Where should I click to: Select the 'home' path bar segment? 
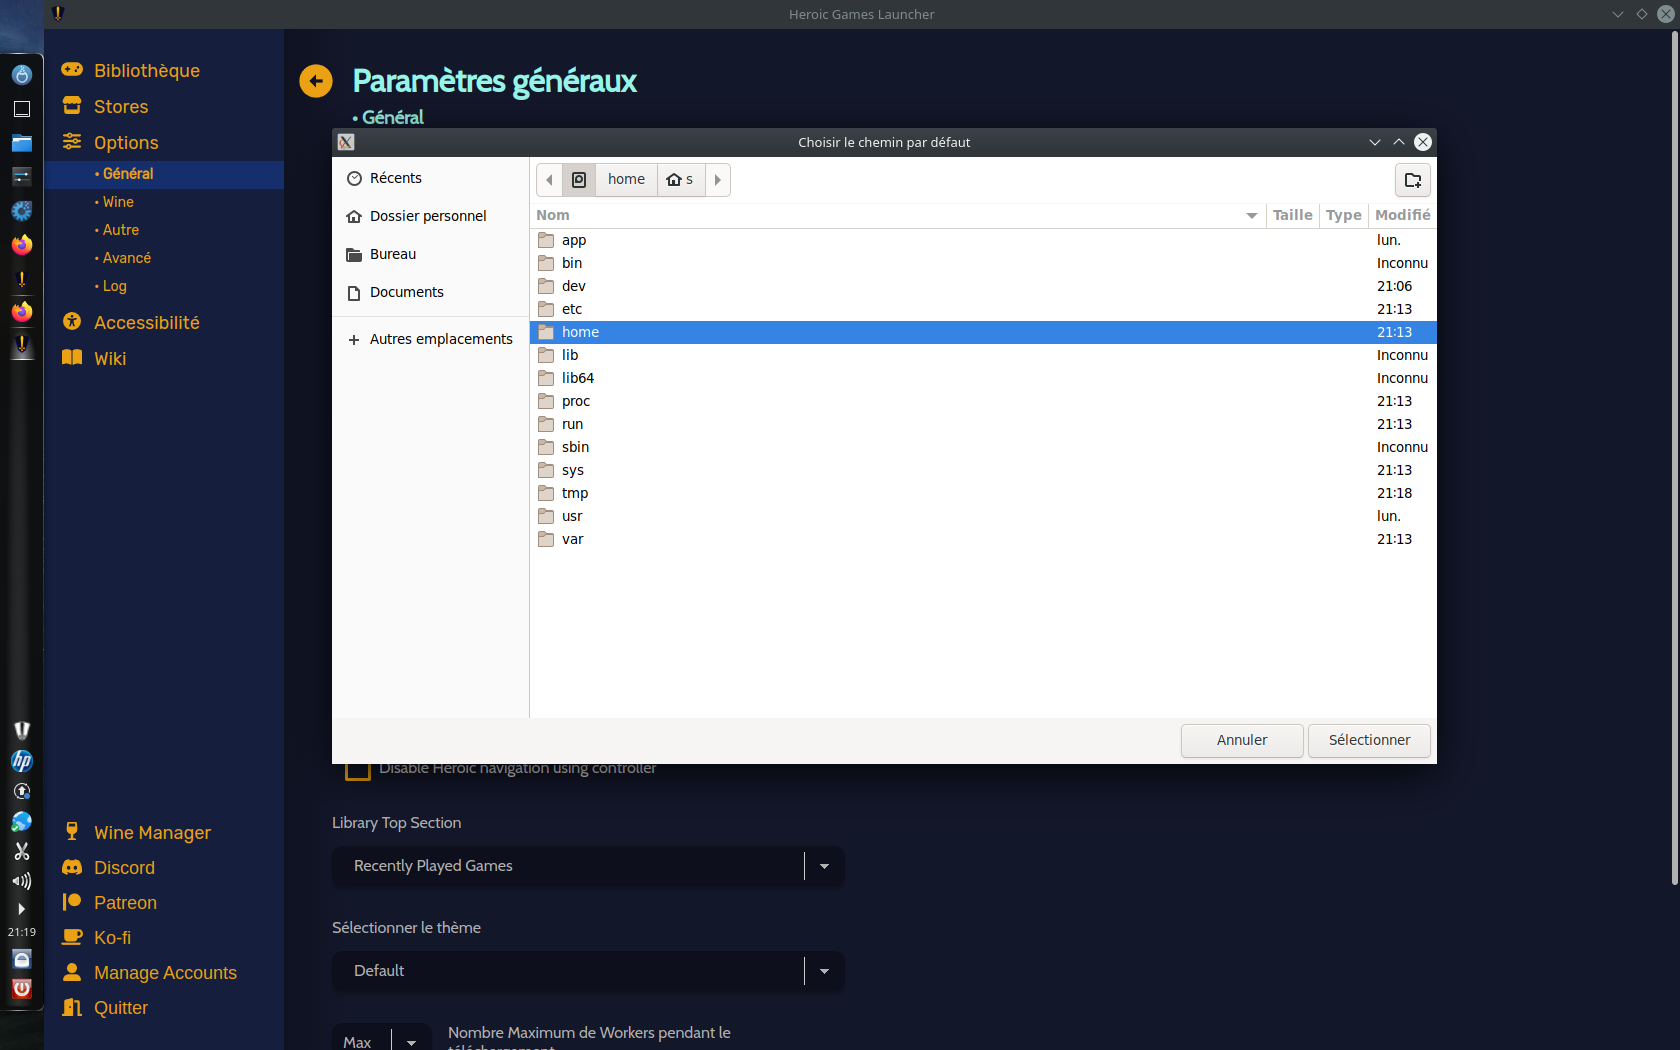626,180
